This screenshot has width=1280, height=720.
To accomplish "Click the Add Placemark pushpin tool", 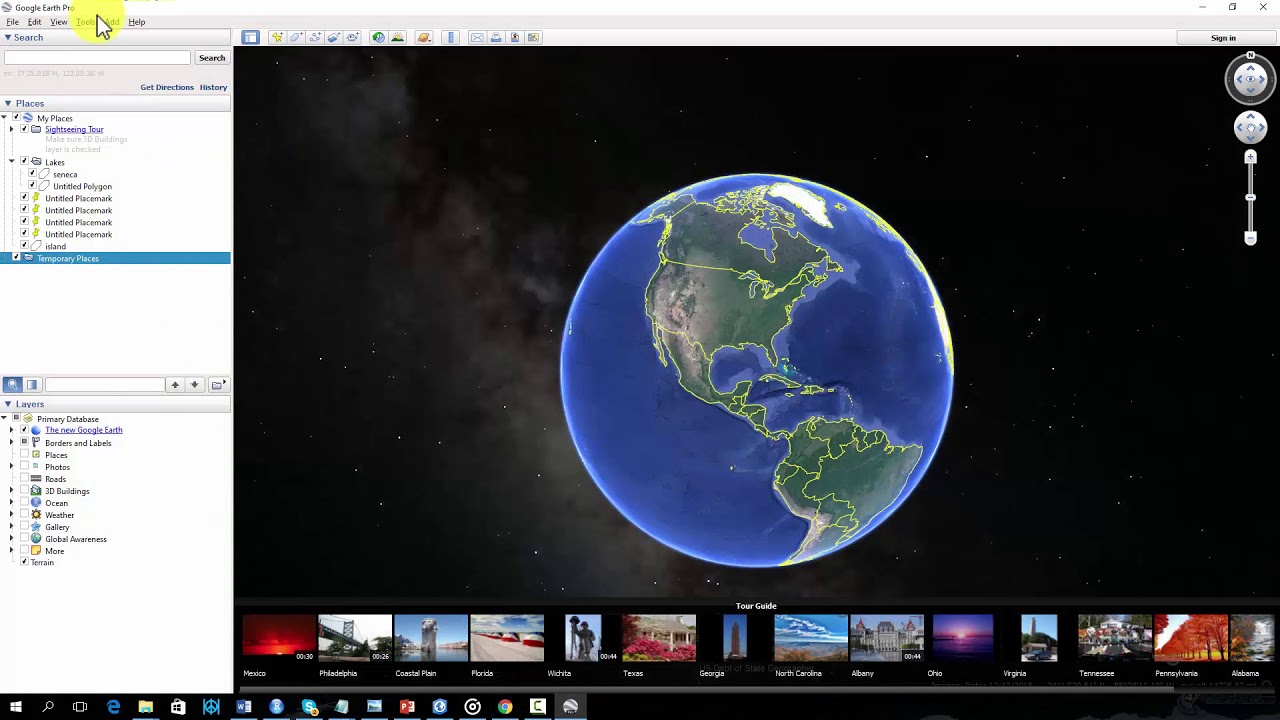I will click(x=277, y=38).
